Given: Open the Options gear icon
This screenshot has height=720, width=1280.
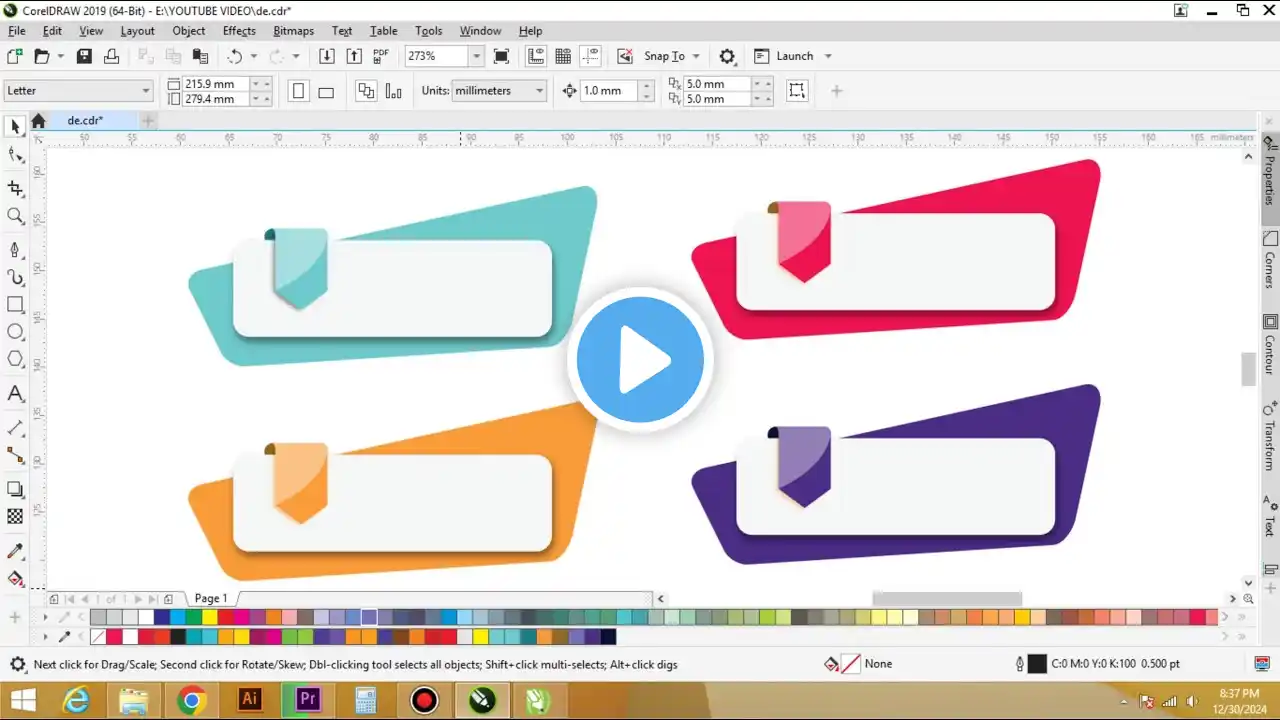Looking at the screenshot, I should point(727,56).
